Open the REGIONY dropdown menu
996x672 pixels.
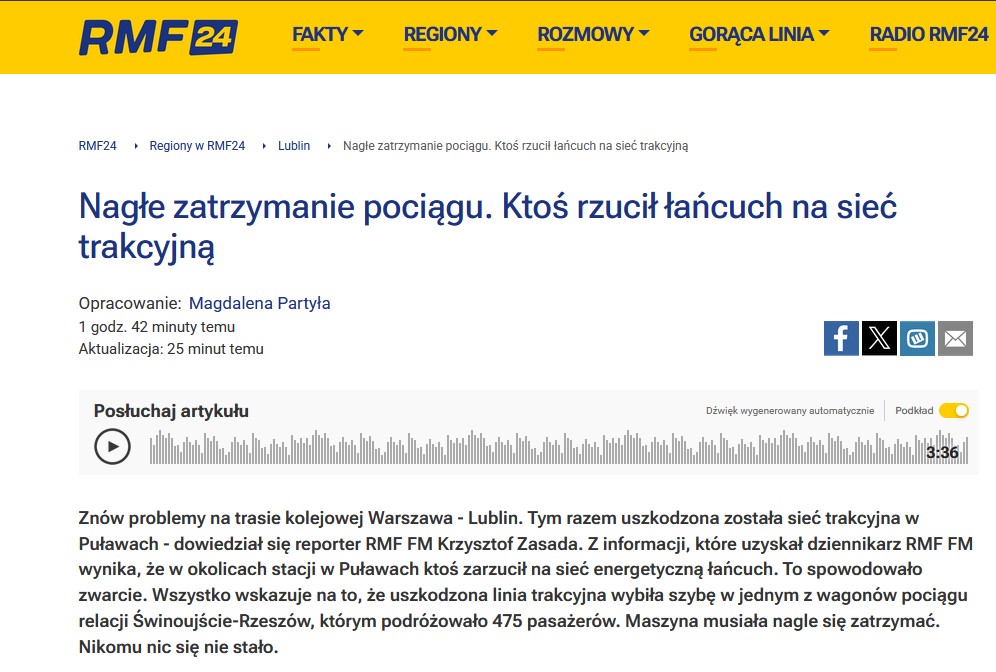point(450,34)
